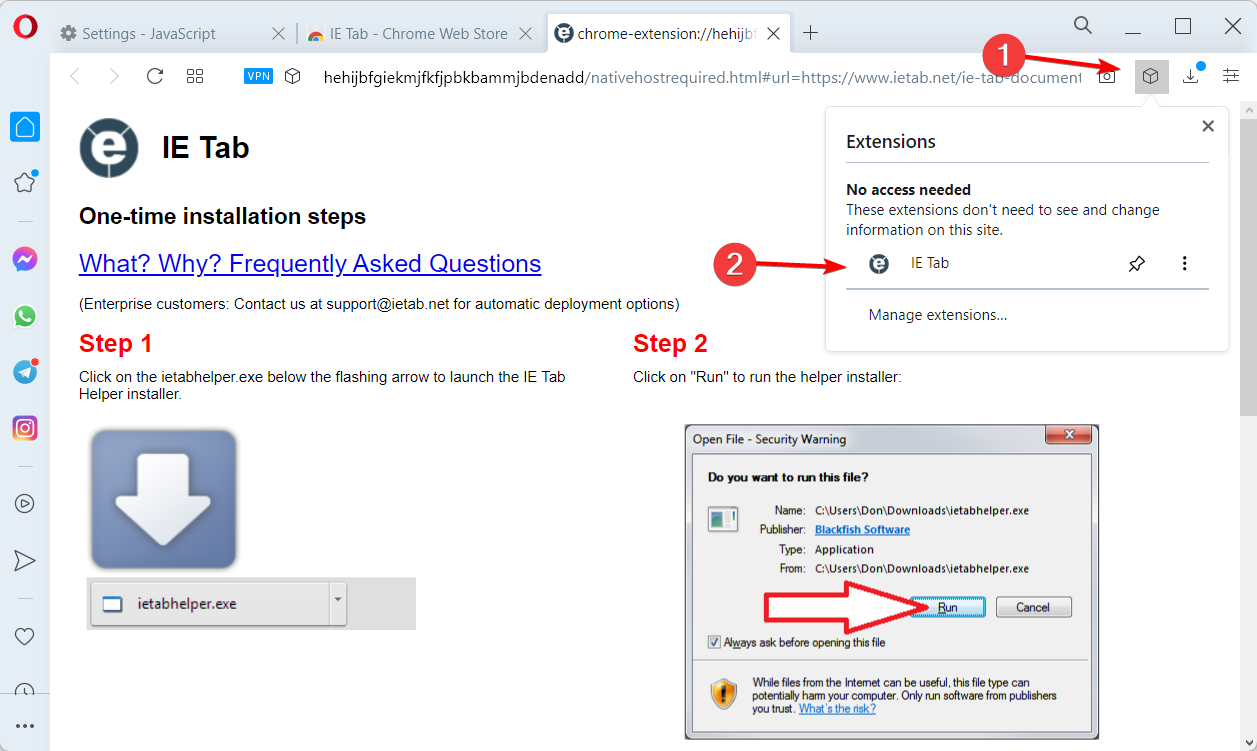The height and width of the screenshot is (751, 1257).
Task: Open Manage extensions...
Action: [938, 315]
